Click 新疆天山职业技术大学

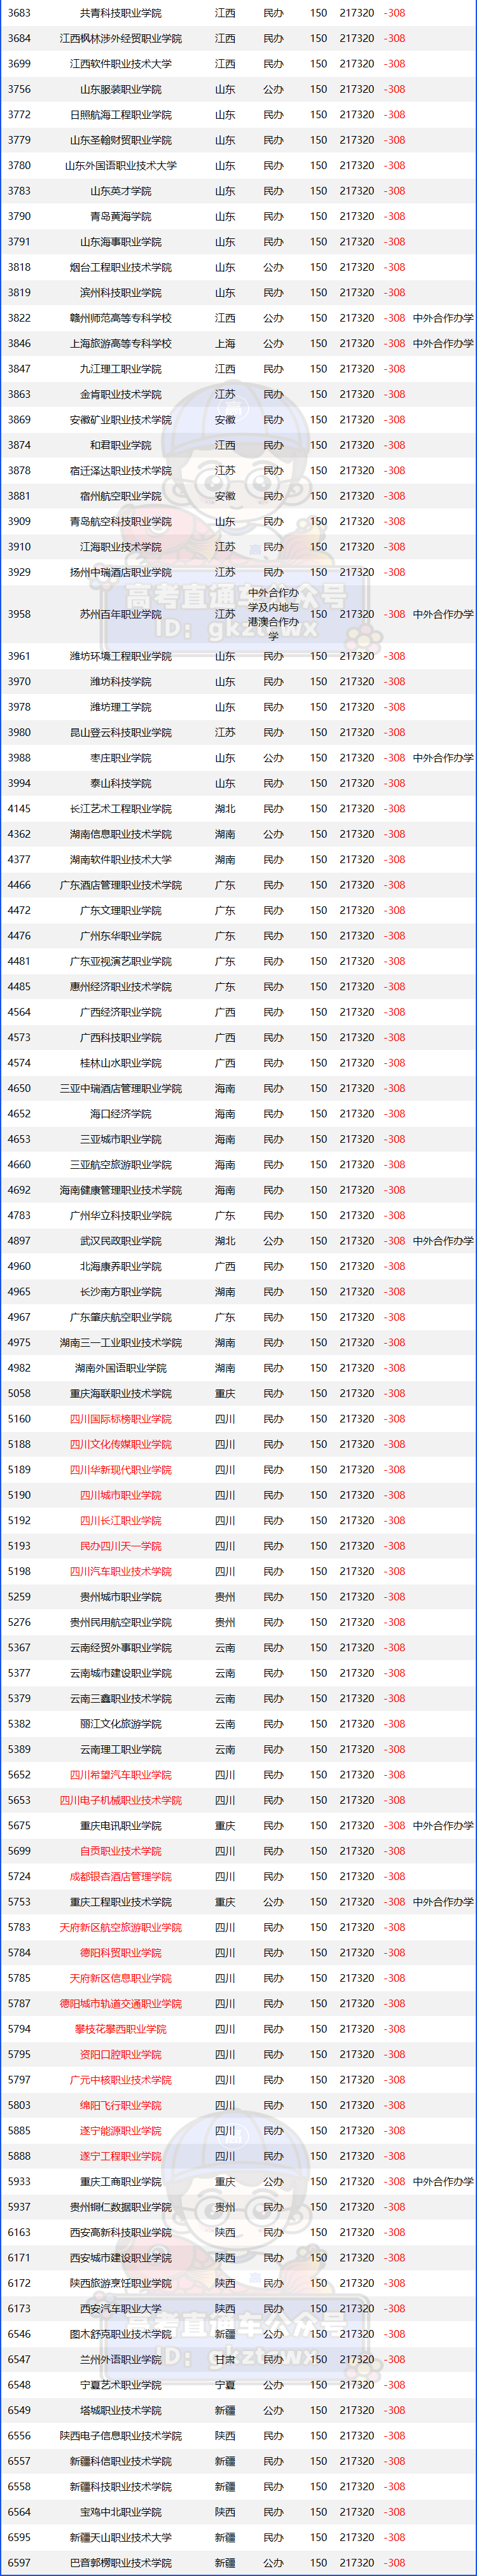pyautogui.click(x=120, y=2537)
